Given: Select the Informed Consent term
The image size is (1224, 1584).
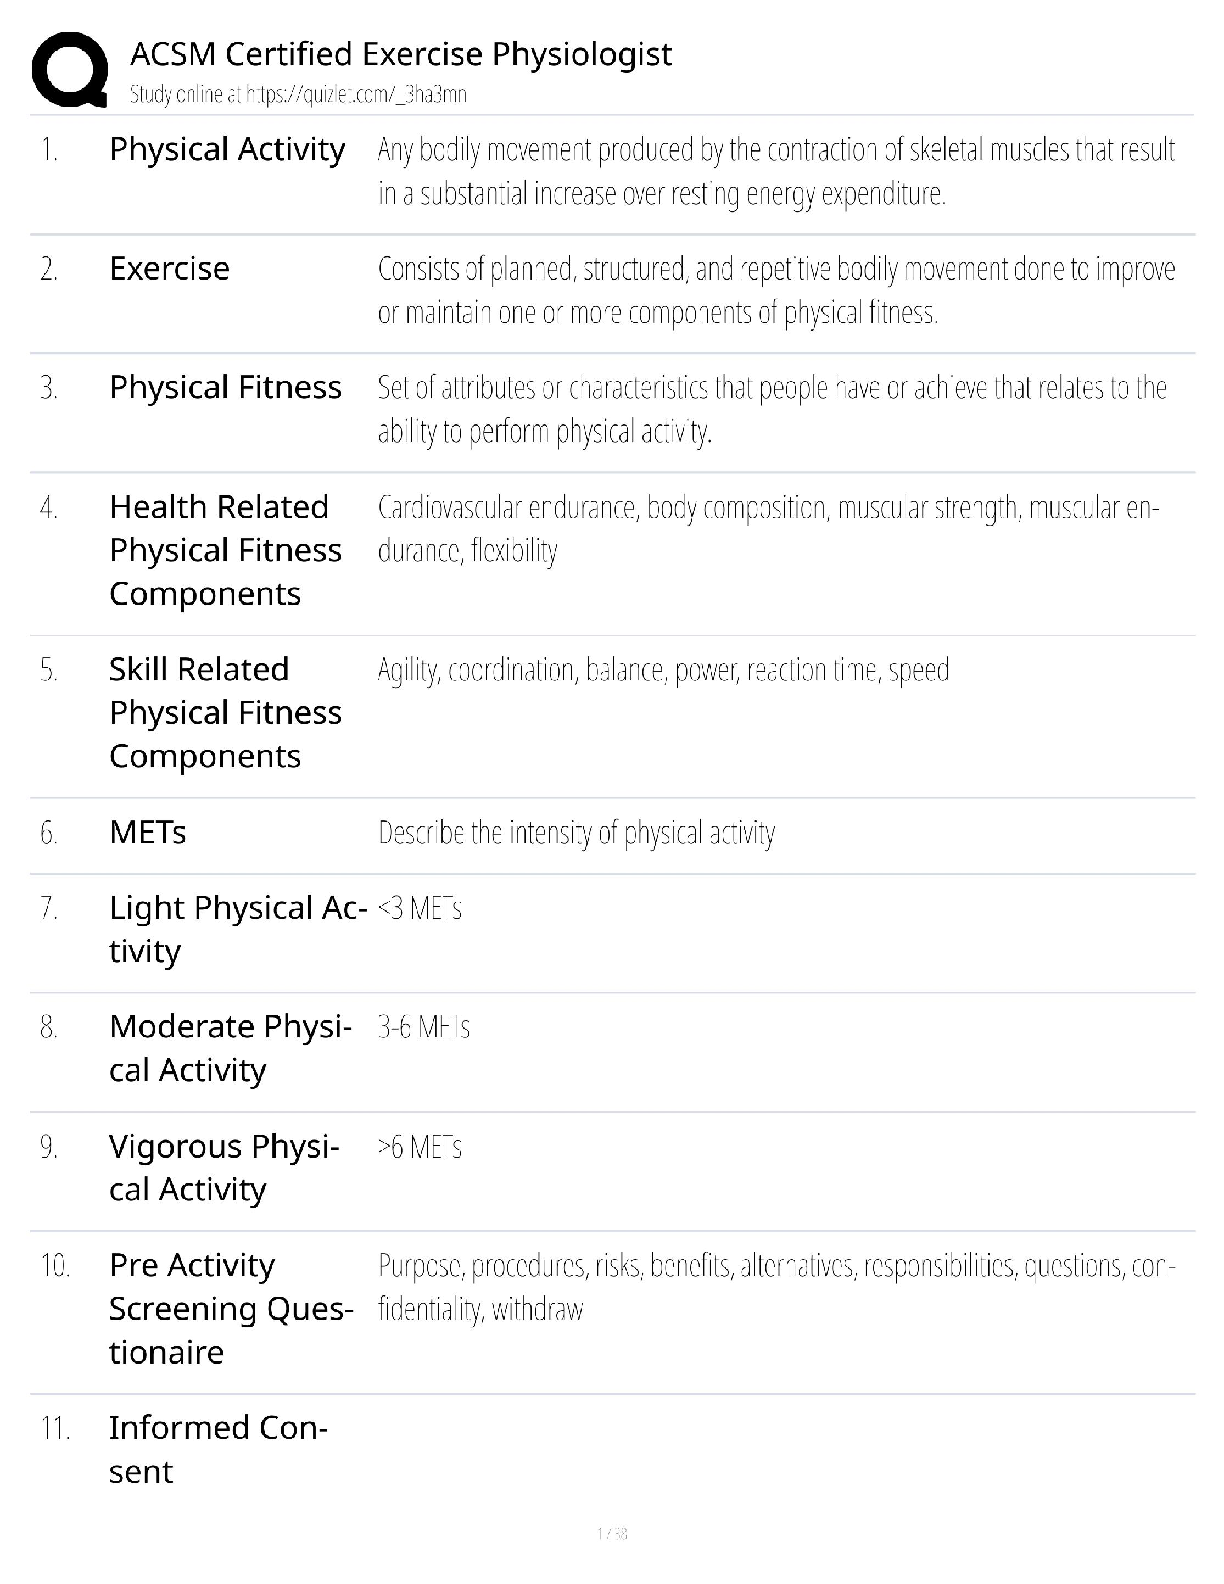Looking at the screenshot, I should tap(217, 1449).
